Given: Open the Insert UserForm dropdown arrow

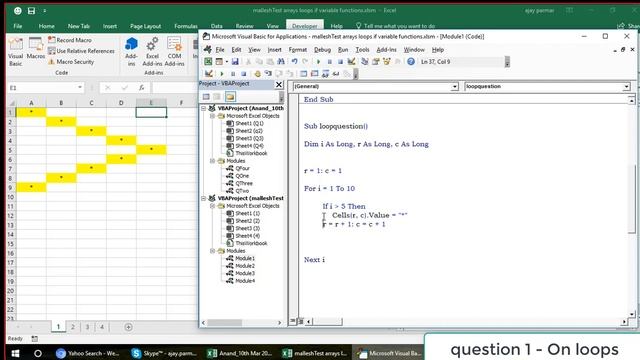Looking at the screenshot, I should tap(227, 62).
